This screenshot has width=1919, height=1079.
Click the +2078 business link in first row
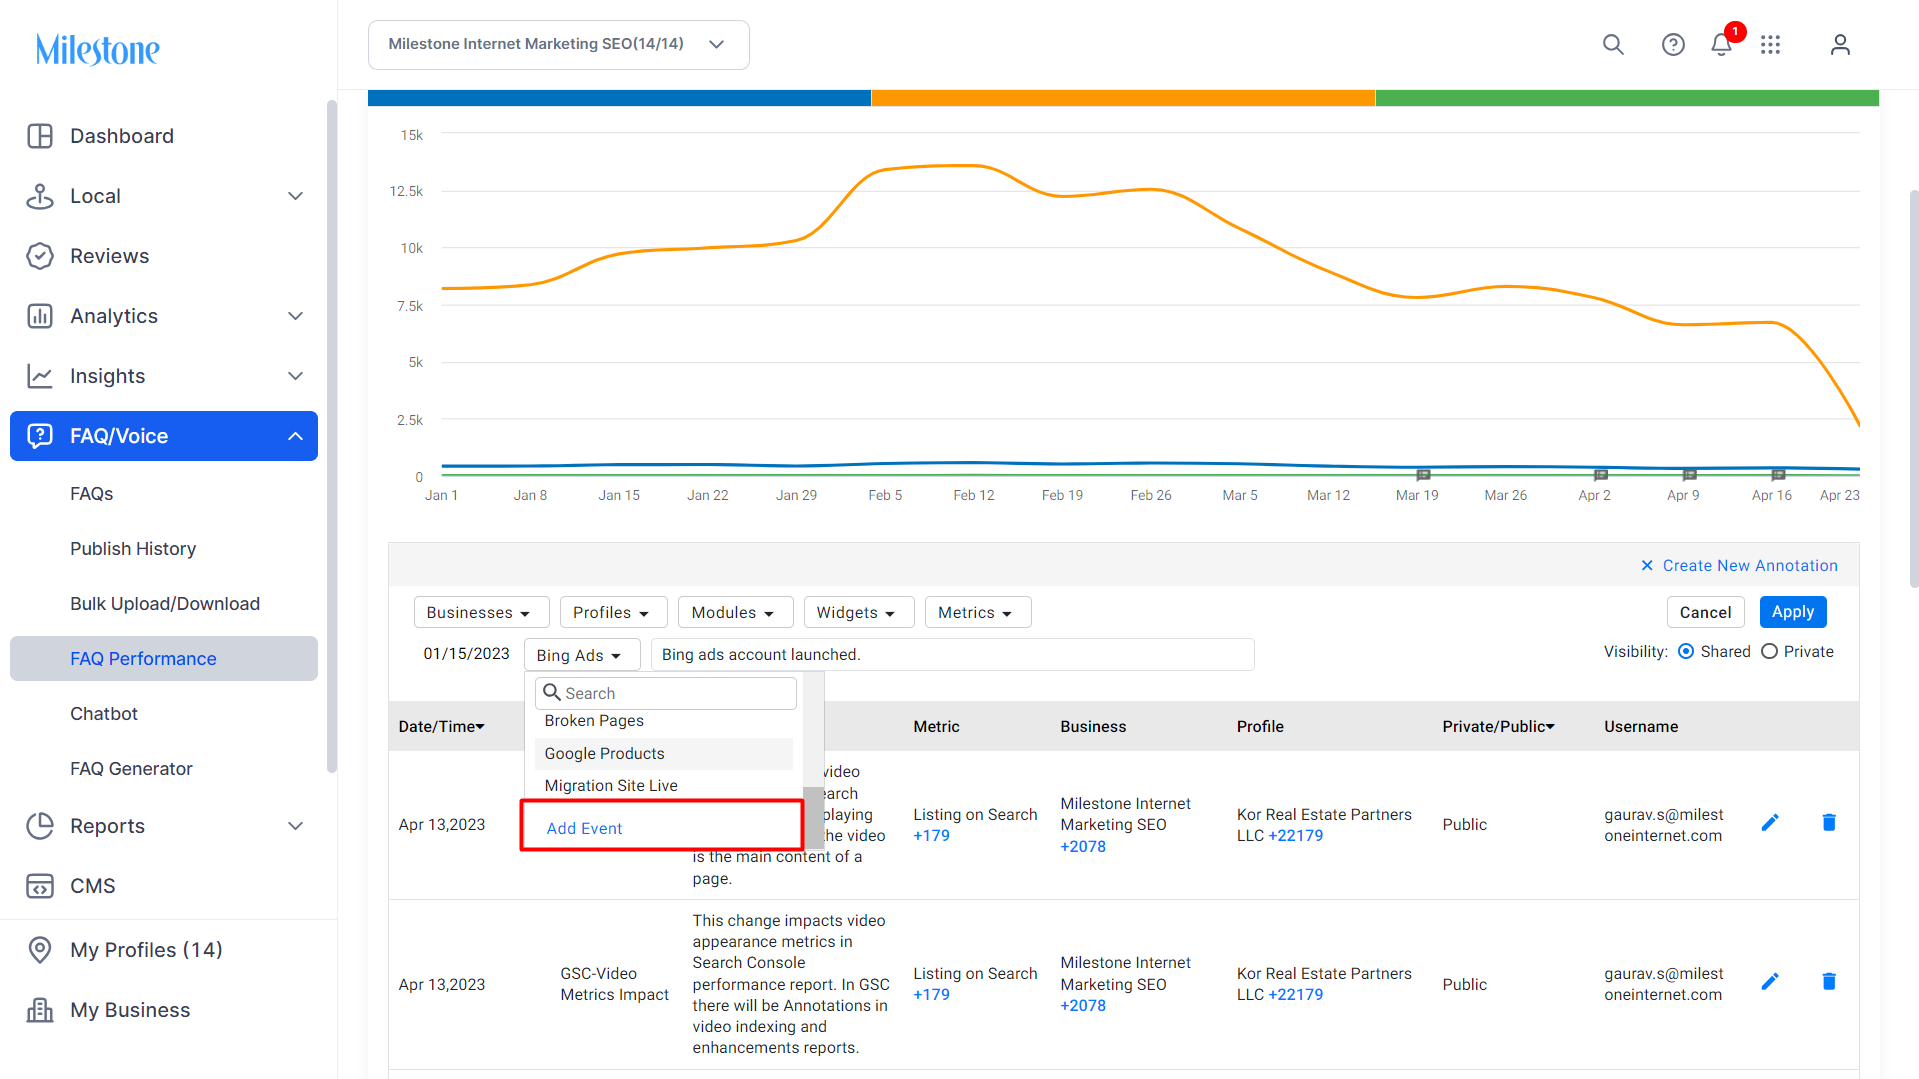coord(1083,847)
